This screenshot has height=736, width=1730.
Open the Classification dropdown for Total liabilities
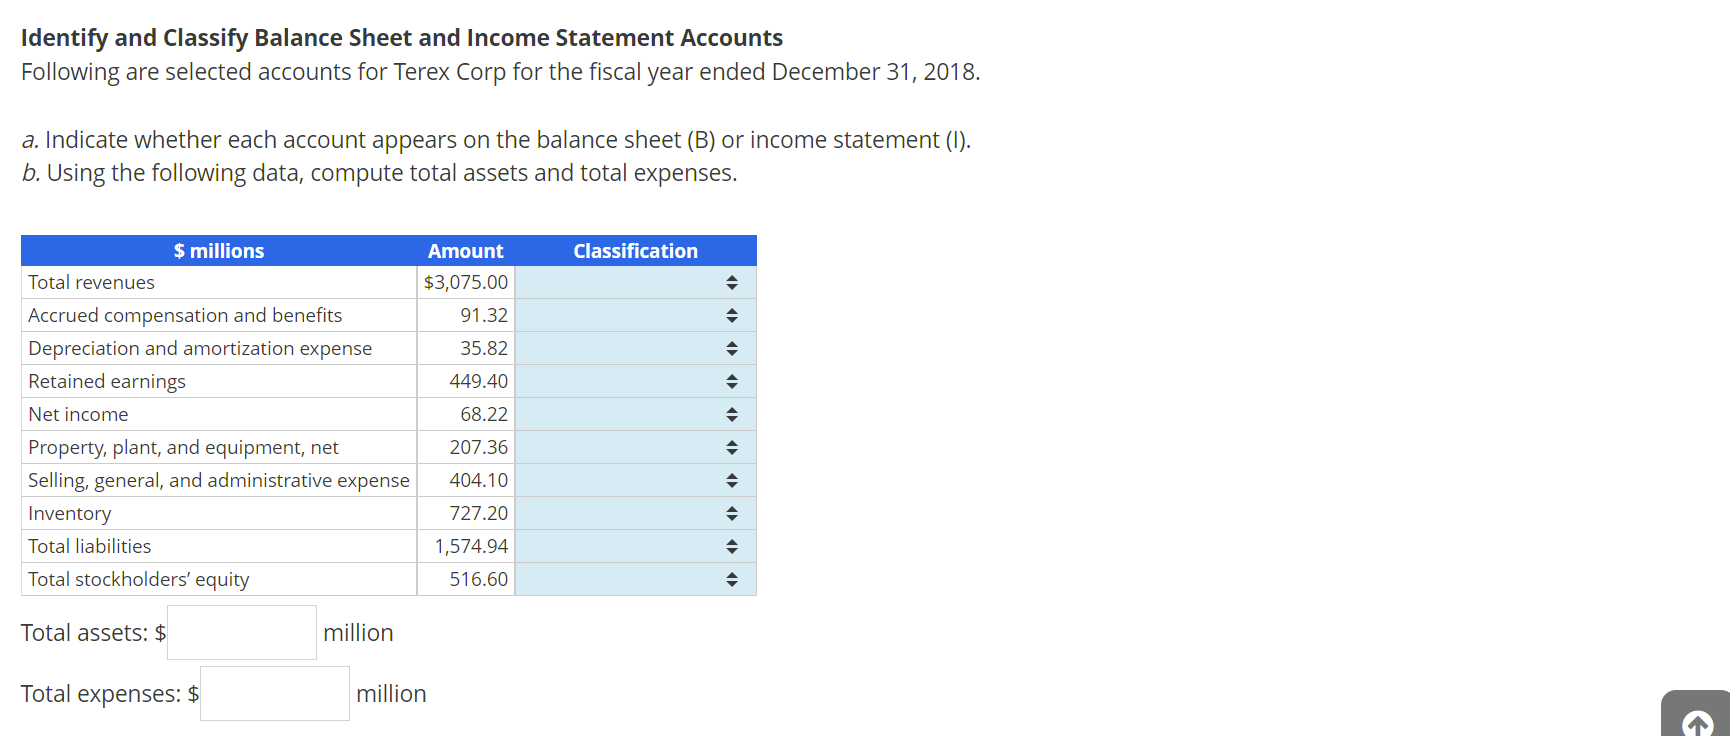point(731,546)
